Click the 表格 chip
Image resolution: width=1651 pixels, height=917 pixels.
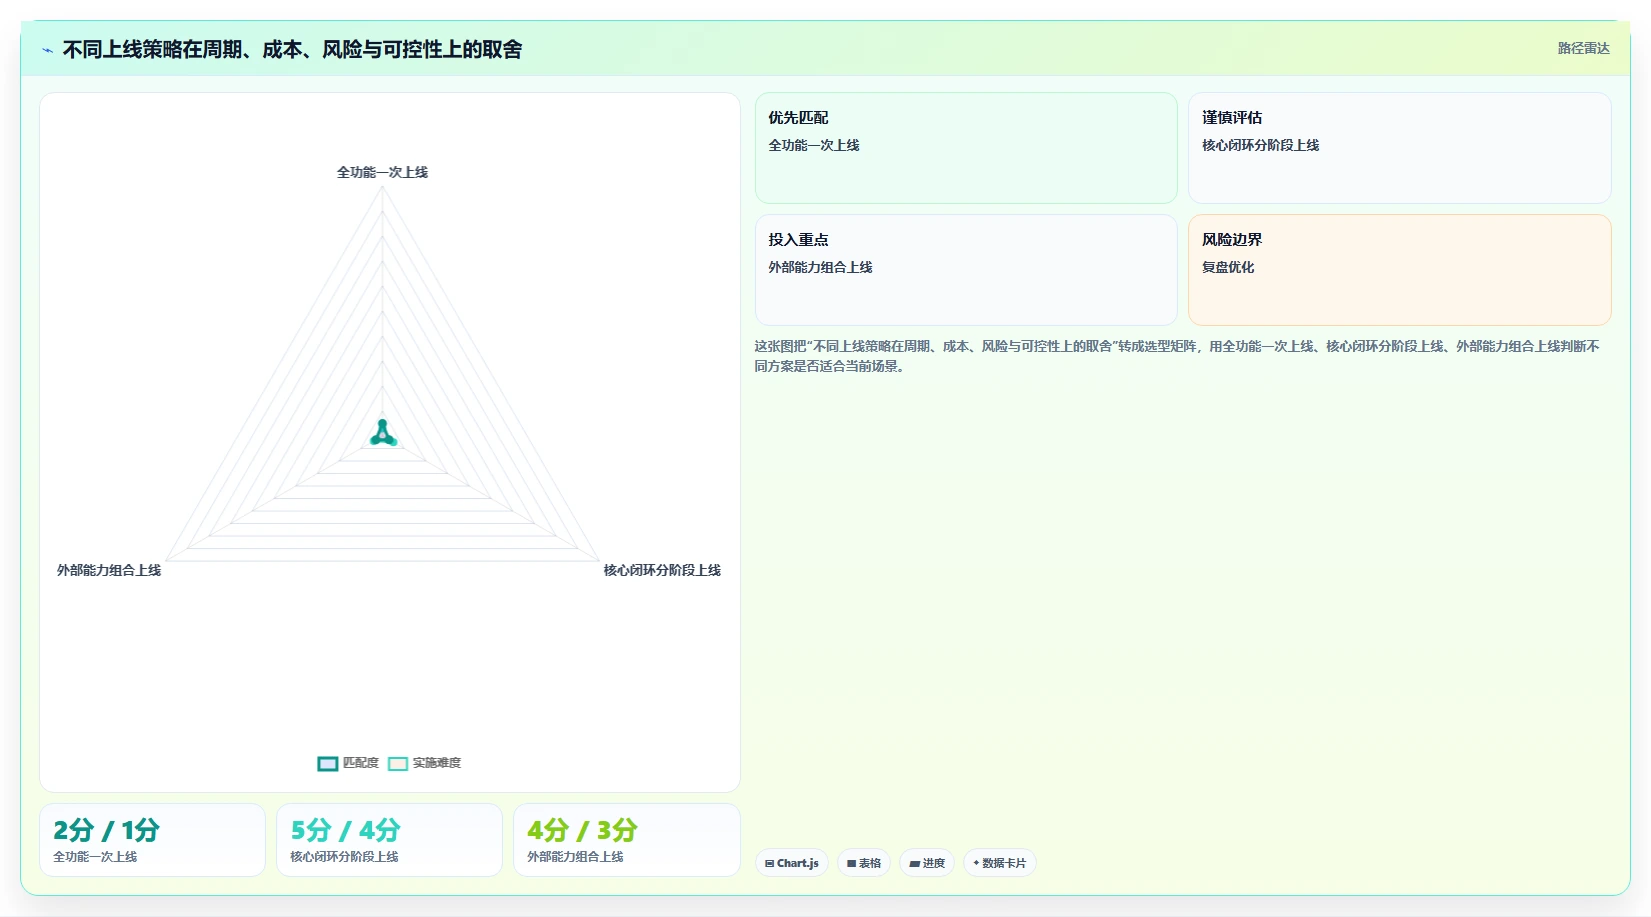click(864, 863)
